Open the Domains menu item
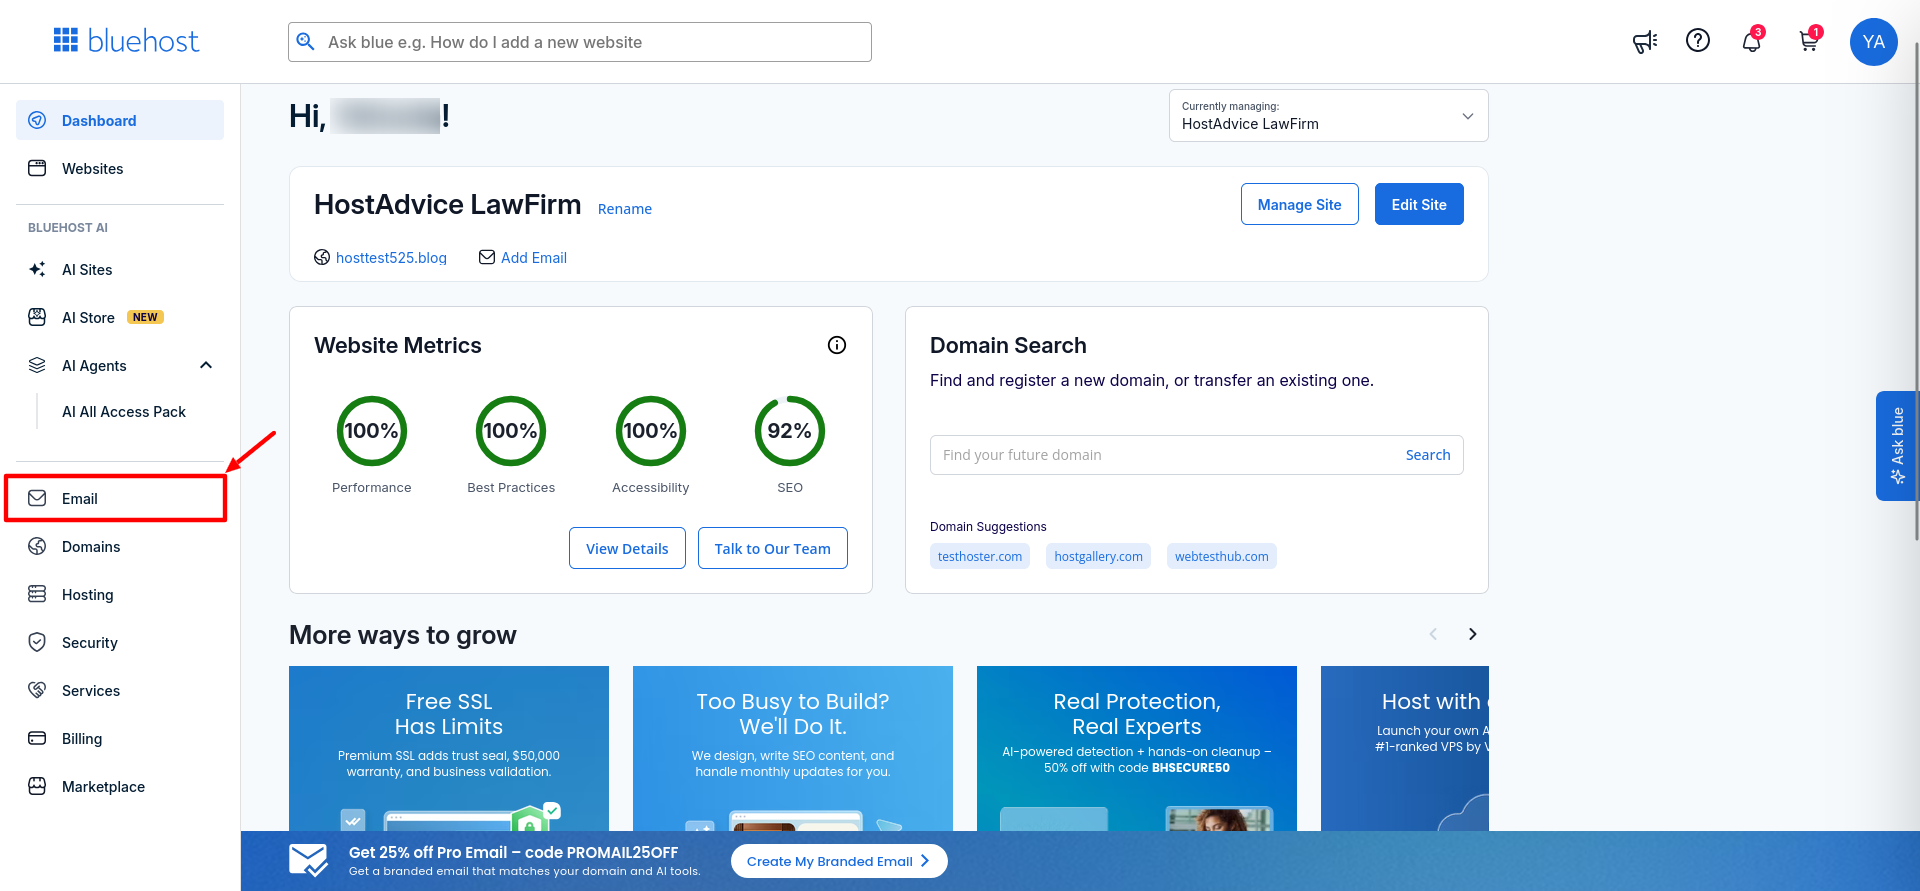 click(x=120, y=546)
